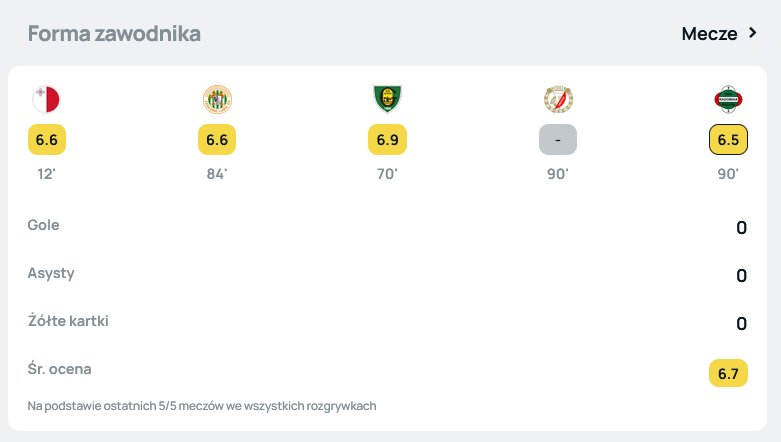Viewport: 781px width, 442px height.
Task: Select the 6.6 rating above 84'
Action: (x=217, y=140)
